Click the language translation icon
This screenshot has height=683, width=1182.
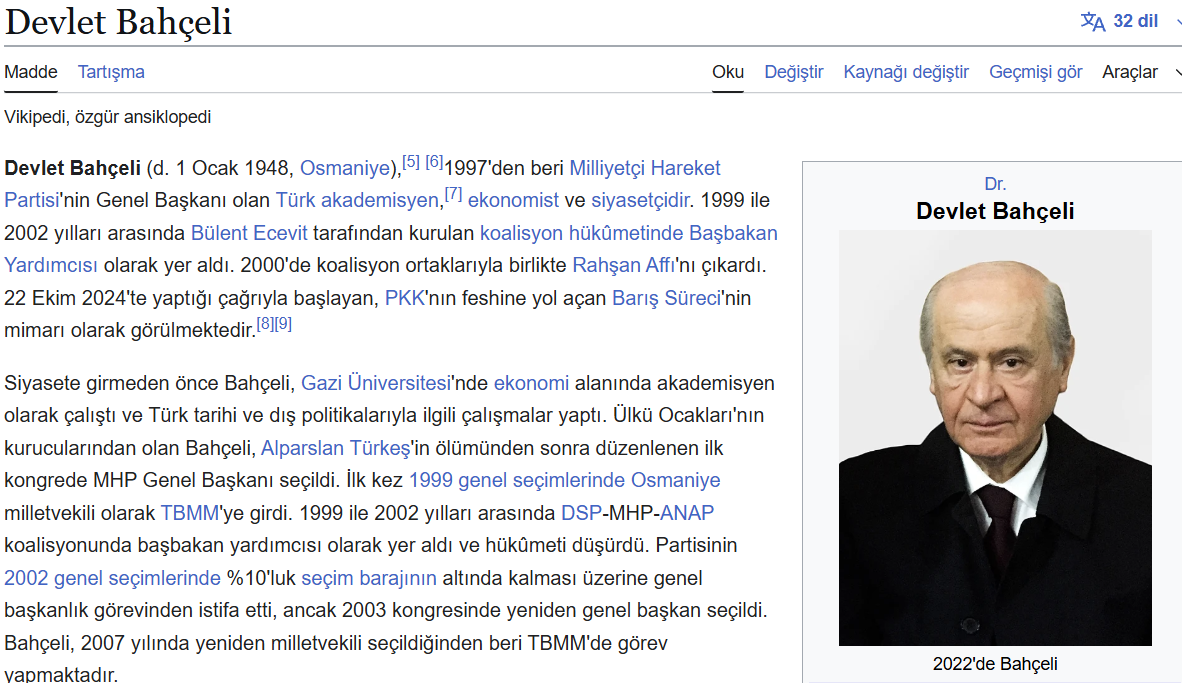click(x=1092, y=21)
